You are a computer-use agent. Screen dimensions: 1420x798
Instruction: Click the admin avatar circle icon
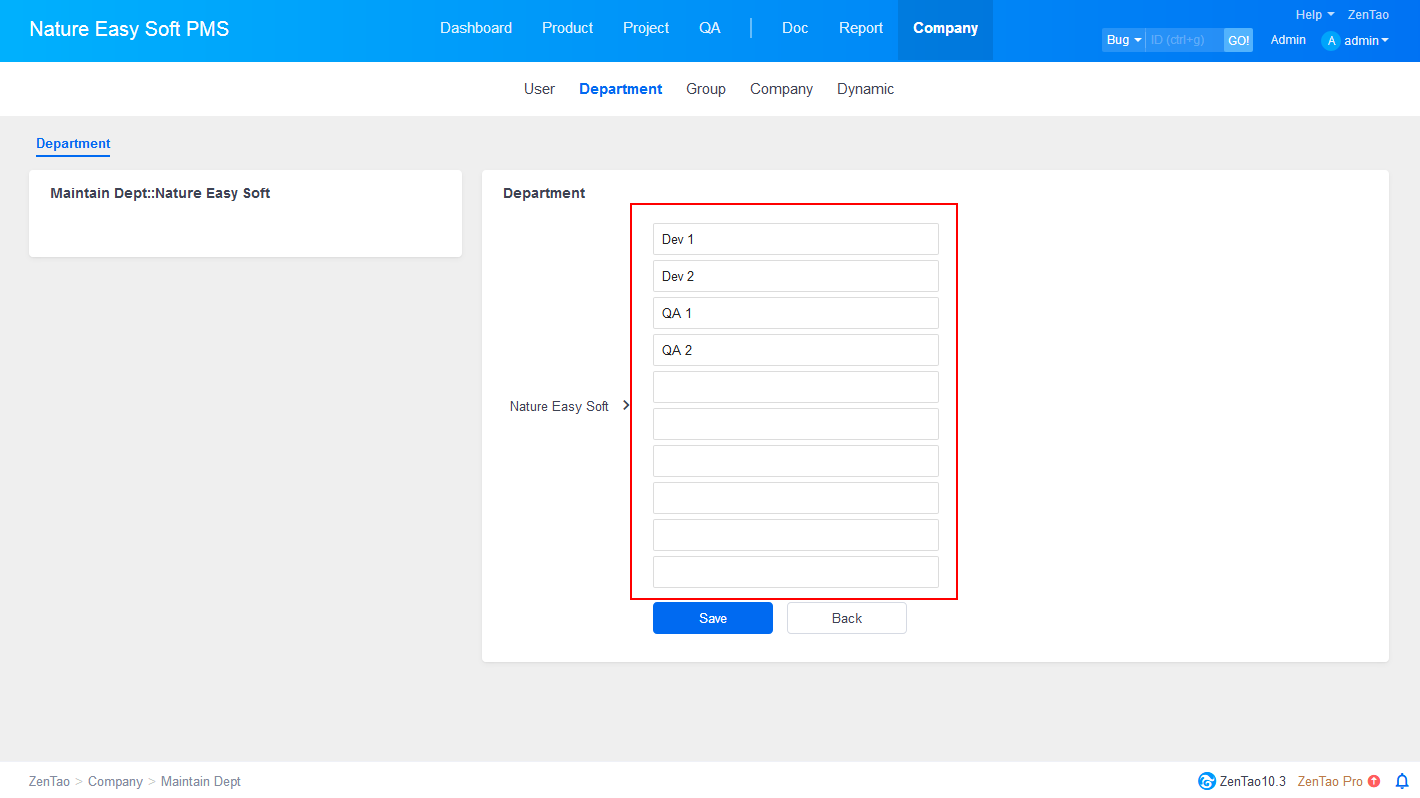coord(1330,41)
